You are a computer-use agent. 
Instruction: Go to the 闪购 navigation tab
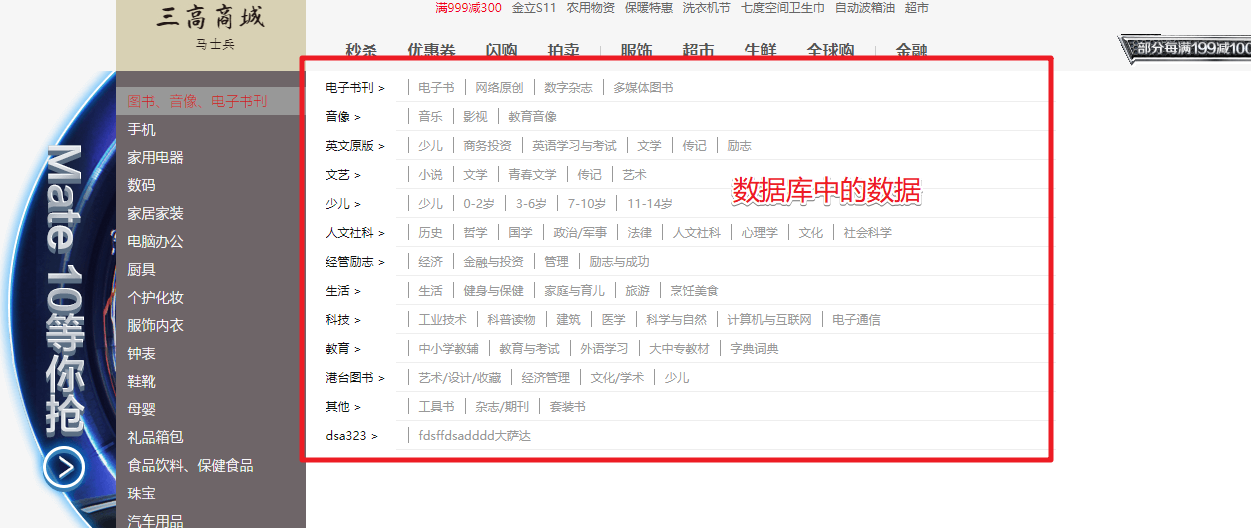click(501, 50)
